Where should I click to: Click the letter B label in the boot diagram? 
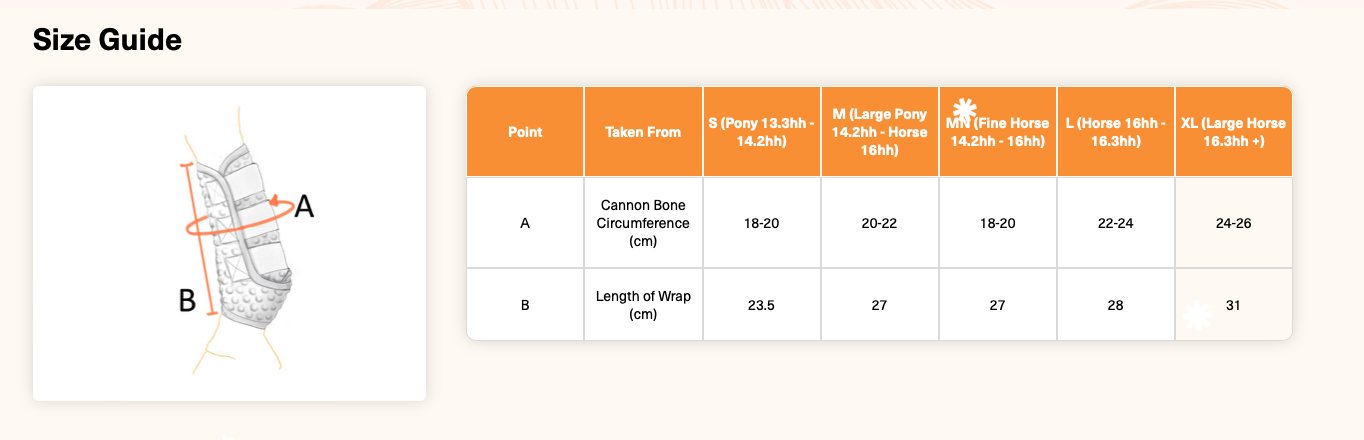[x=186, y=299]
